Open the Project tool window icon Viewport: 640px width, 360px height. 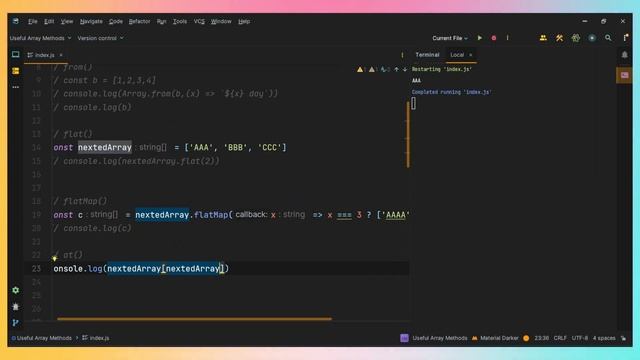pyautogui.click(x=16, y=55)
